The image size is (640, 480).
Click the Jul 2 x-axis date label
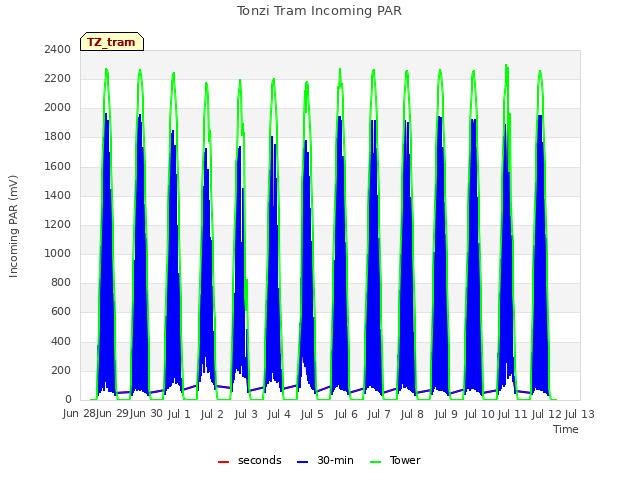pyautogui.click(x=212, y=414)
